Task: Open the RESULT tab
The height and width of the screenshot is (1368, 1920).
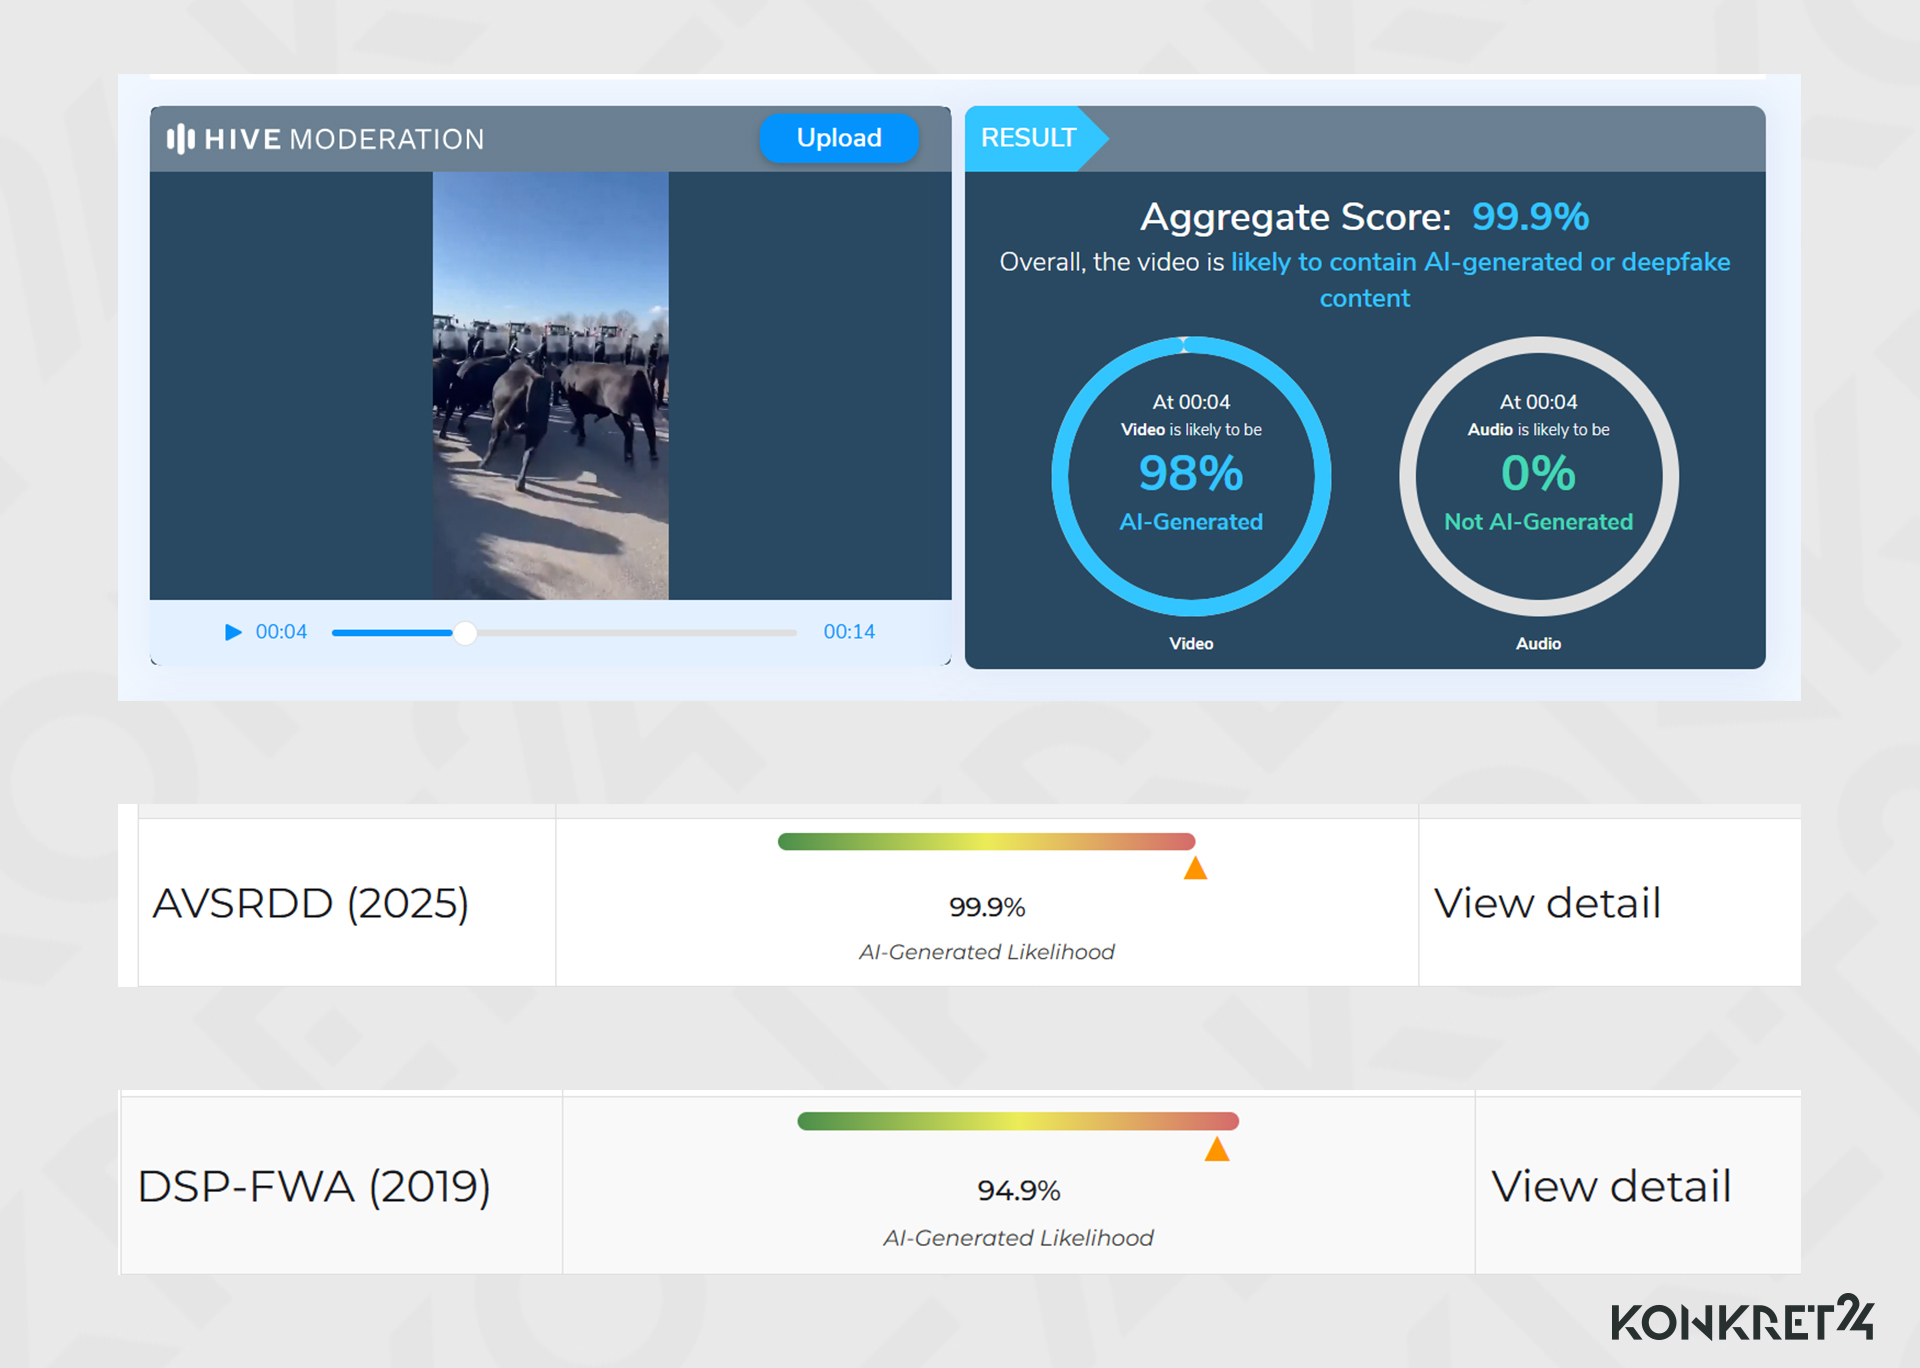Action: pos(1029,138)
